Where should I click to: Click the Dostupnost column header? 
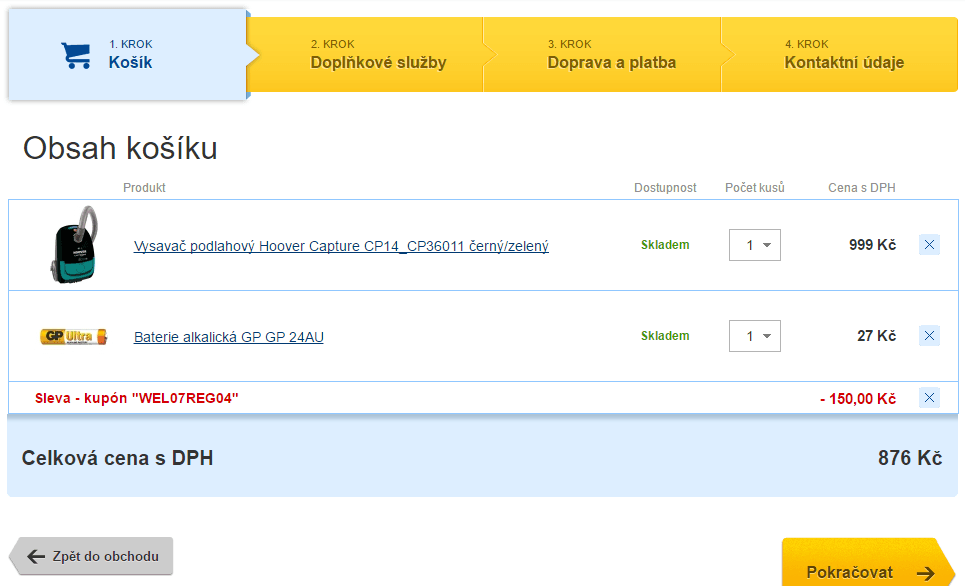[665, 188]
